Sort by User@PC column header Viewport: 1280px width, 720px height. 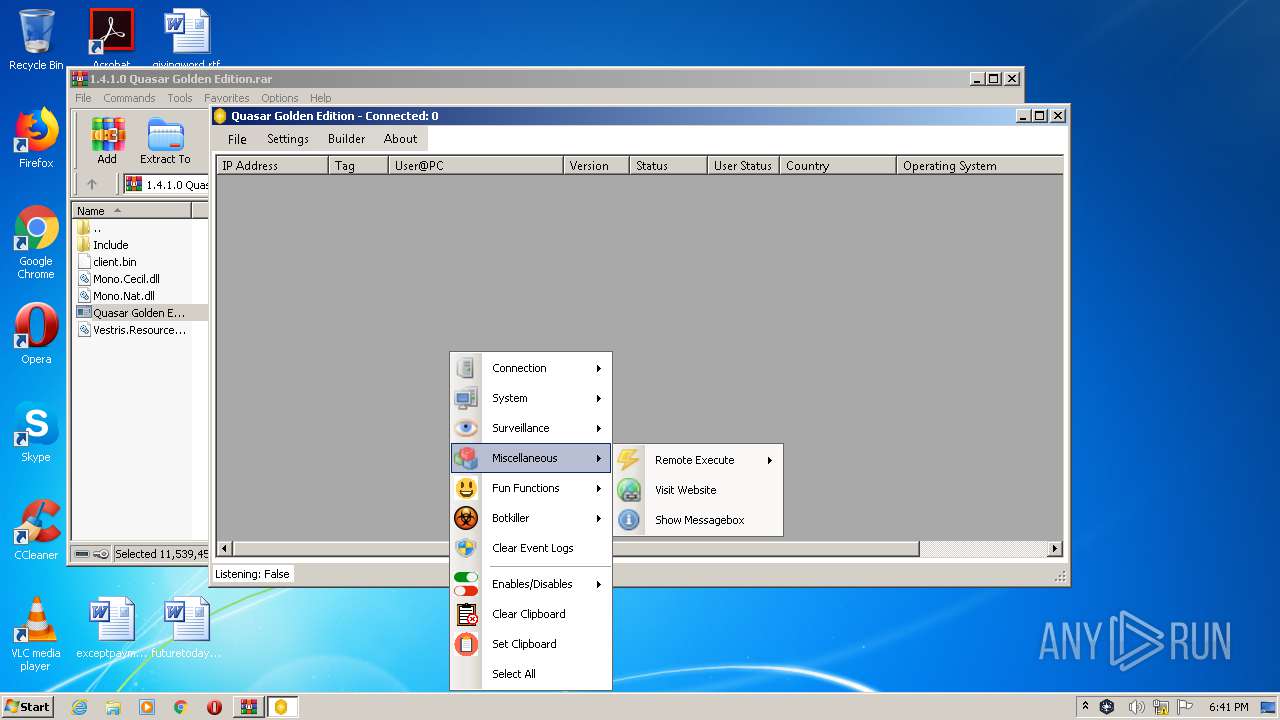point(475,166)
